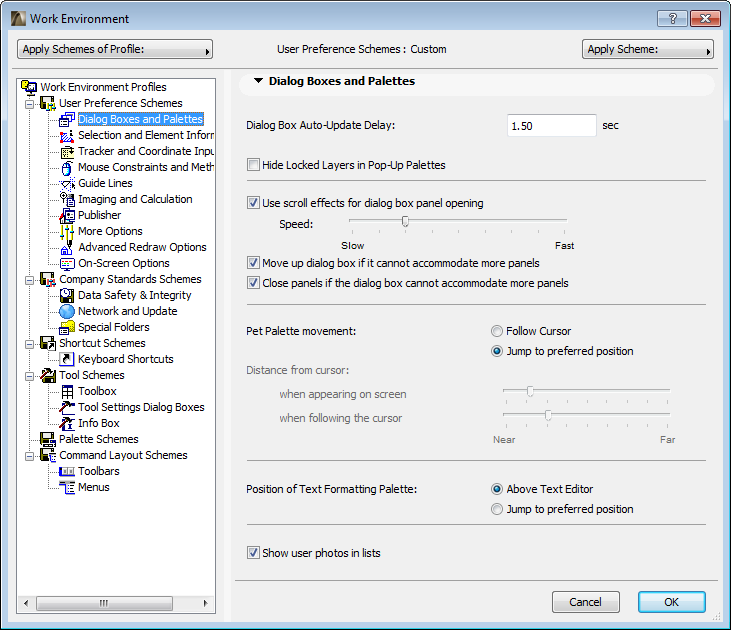
Task: Click the tree horizontal scrollbar left arrow
Action: tap(26, 603)
